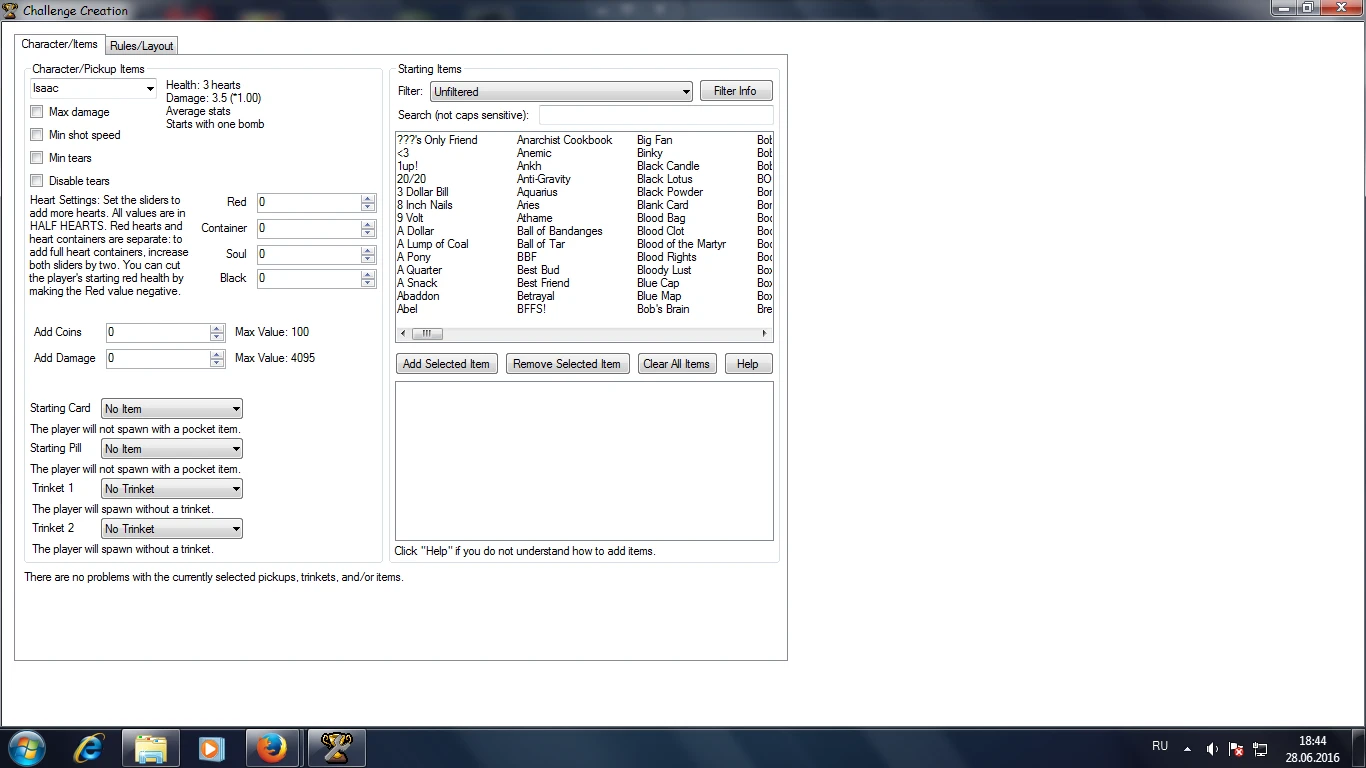
Task: Click the Container hearts value field
Action: [309, 228]
